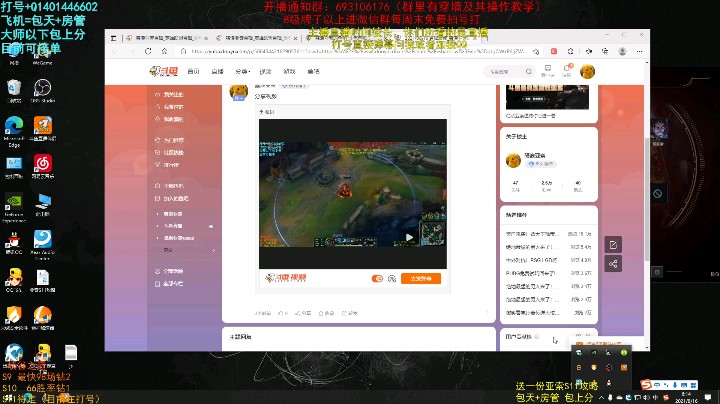Click the browser back arrow

115,51
